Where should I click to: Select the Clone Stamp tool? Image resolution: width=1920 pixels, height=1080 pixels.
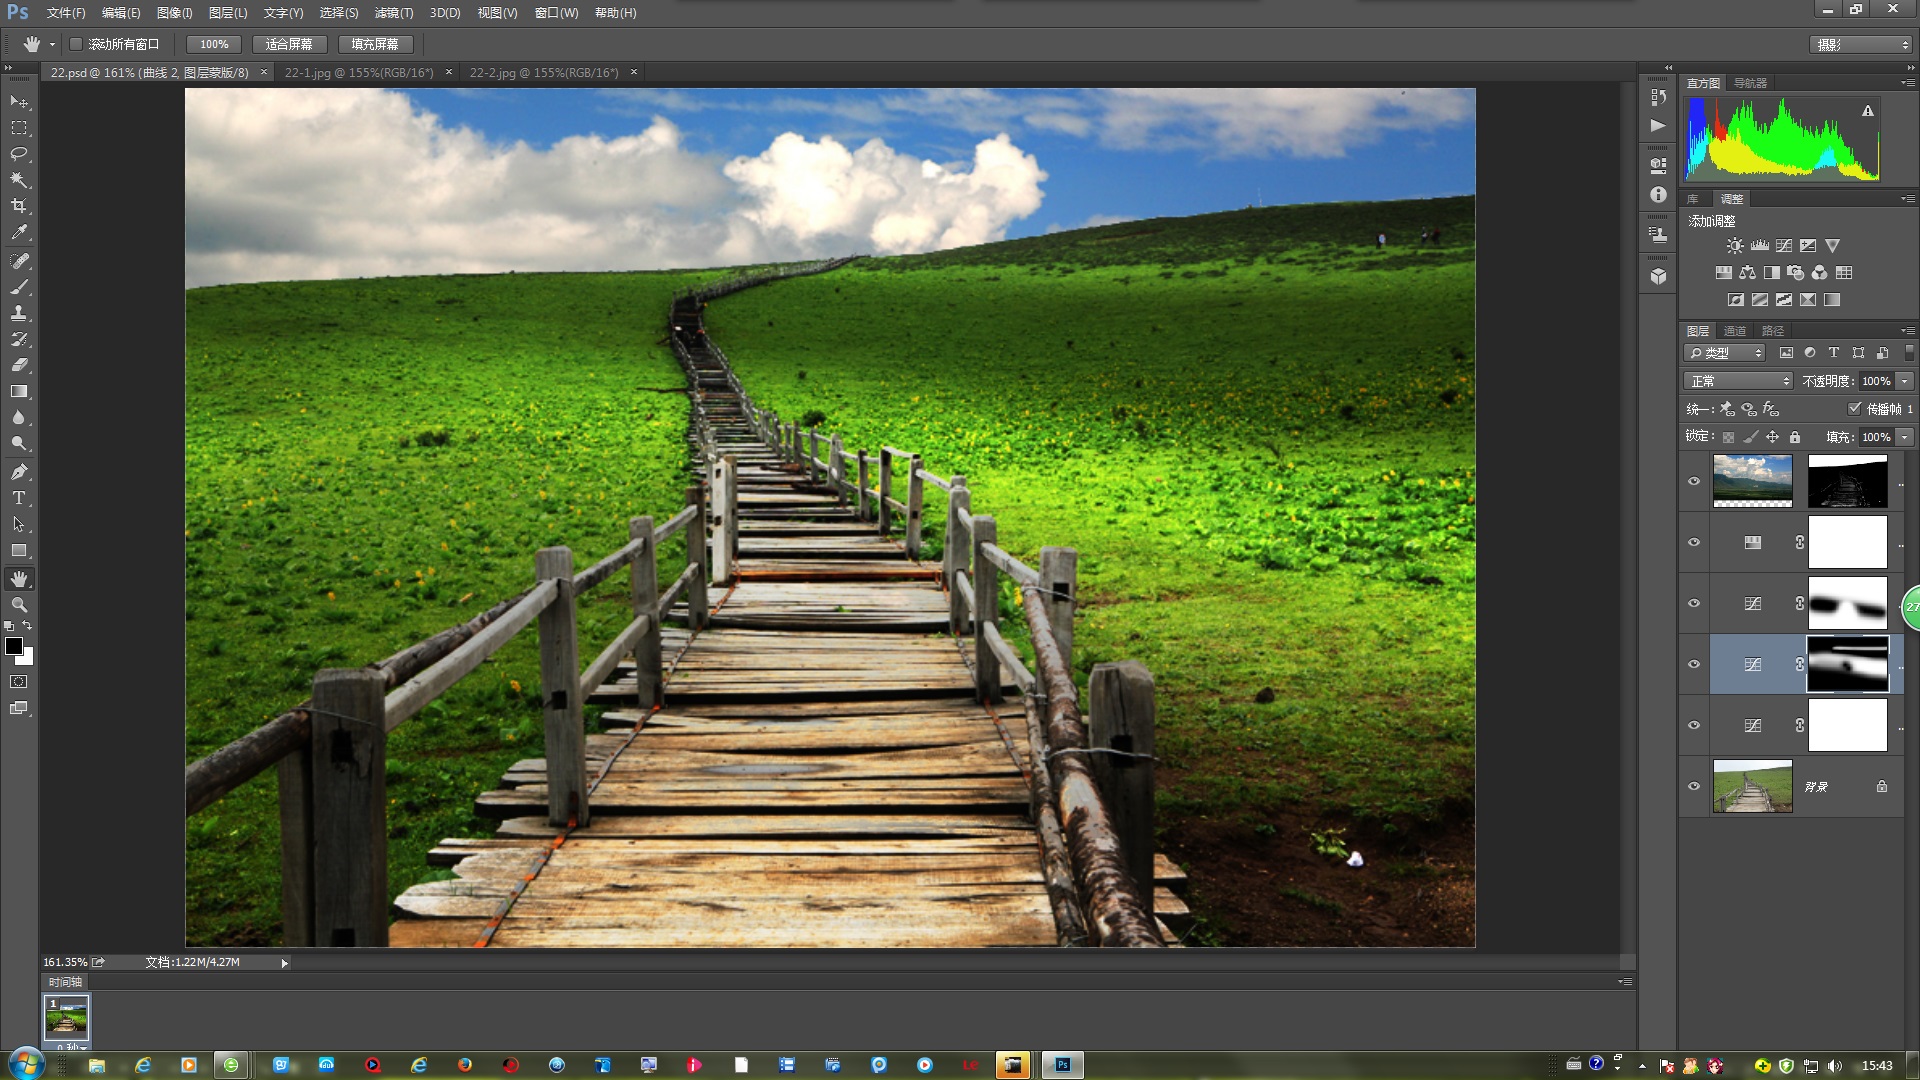click(19, 313)
